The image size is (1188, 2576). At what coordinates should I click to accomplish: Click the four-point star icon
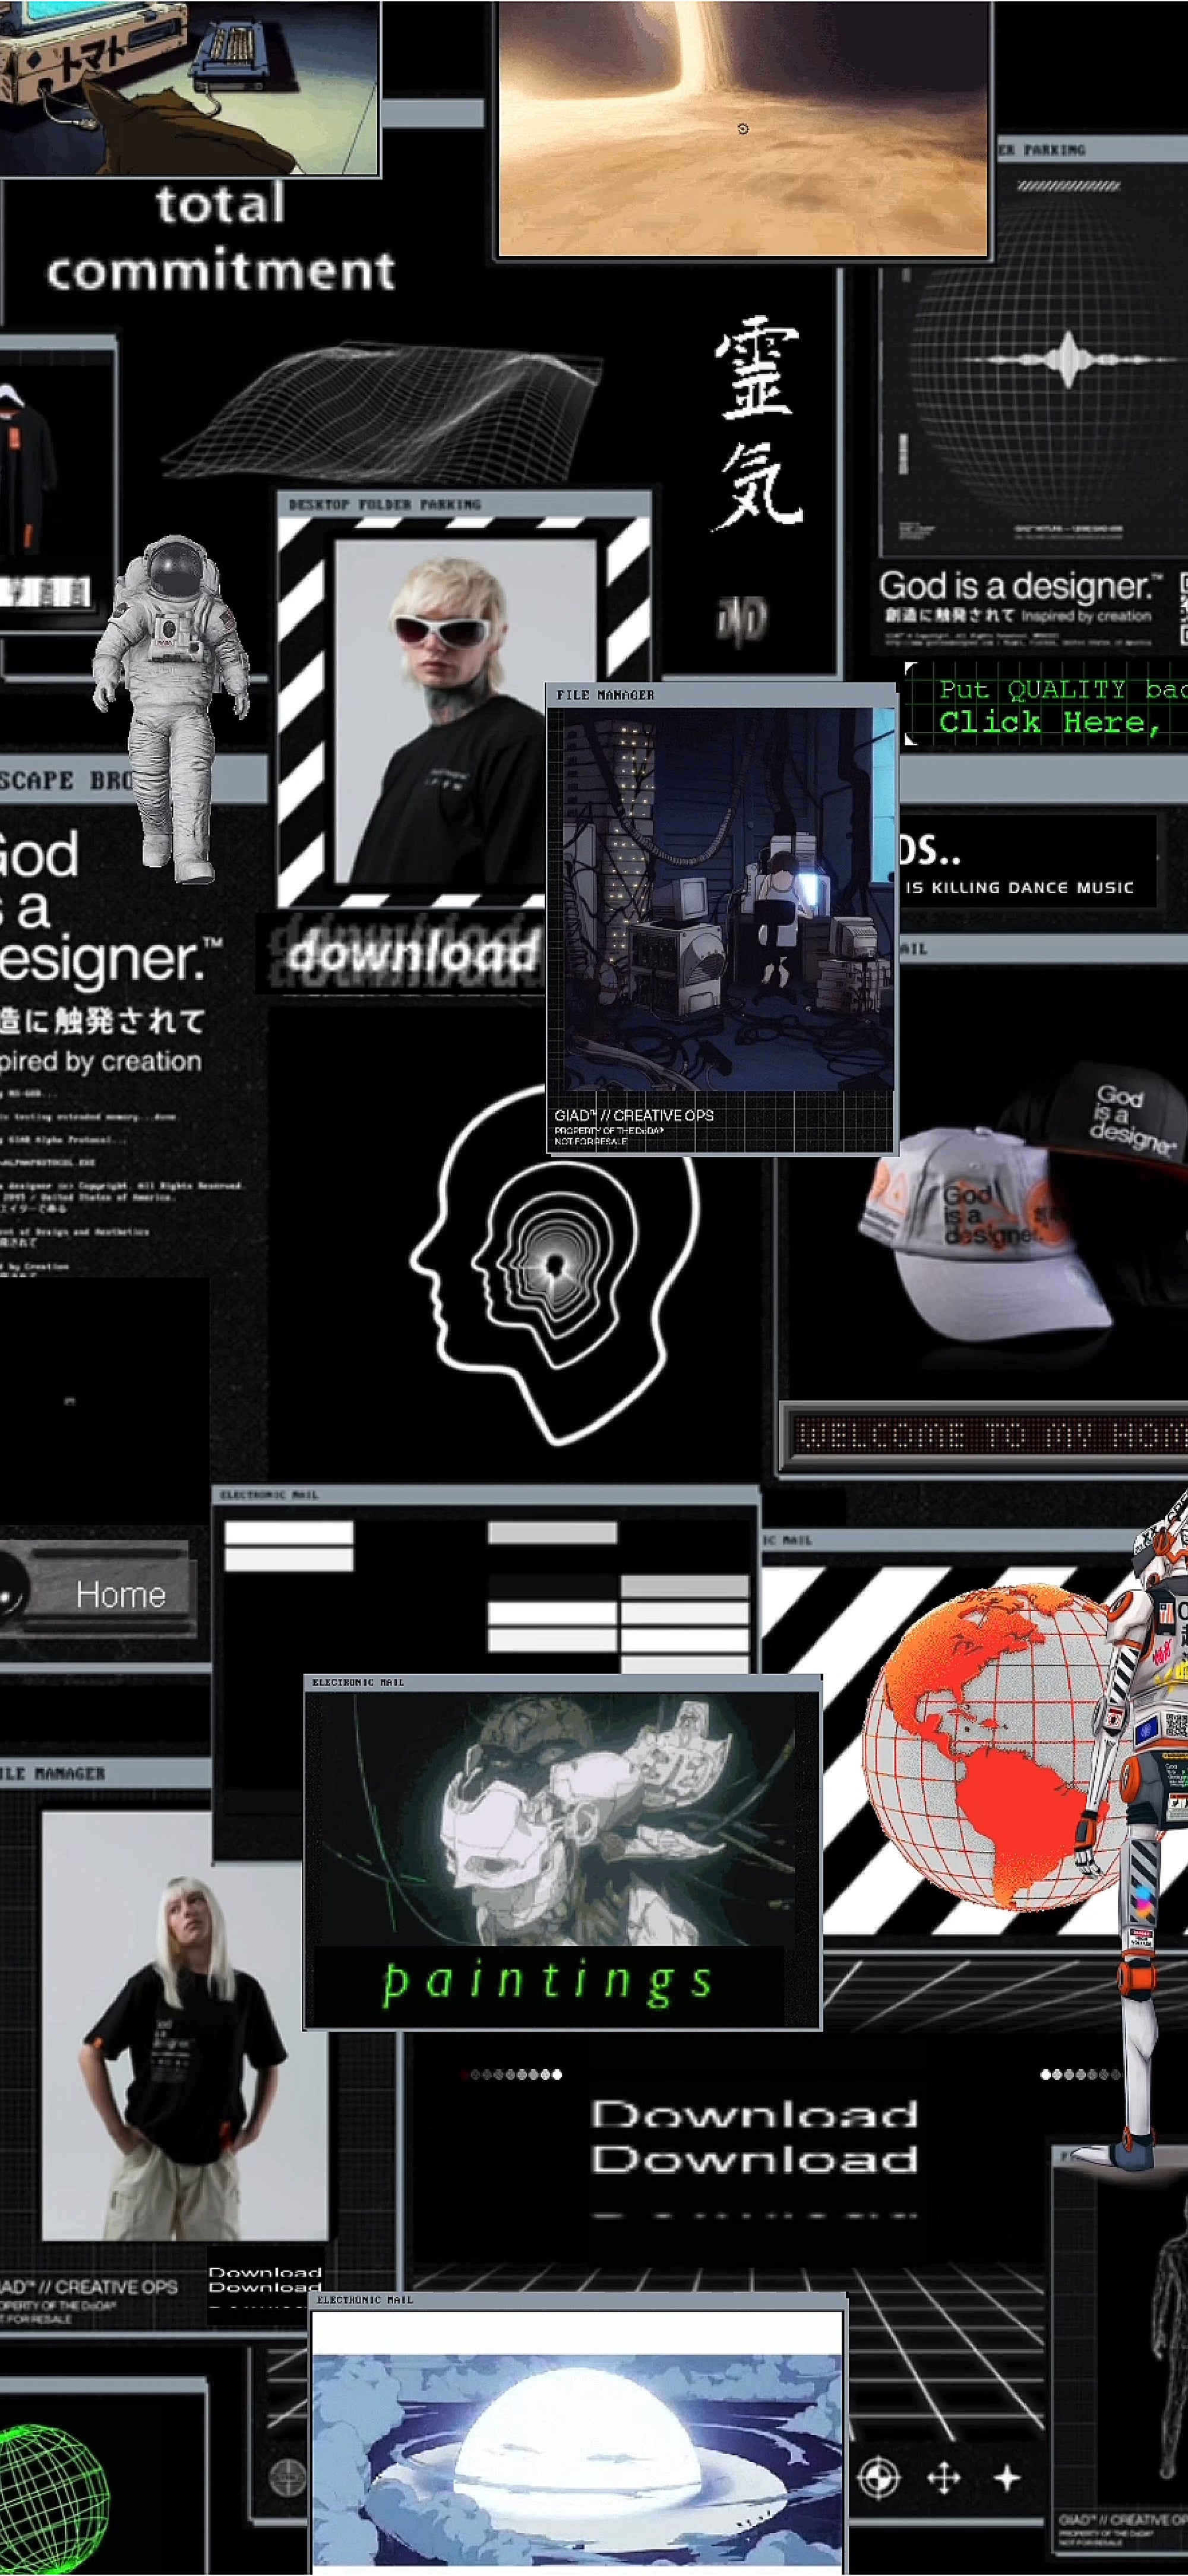pyautogui.click(x=1007, y=2478)
